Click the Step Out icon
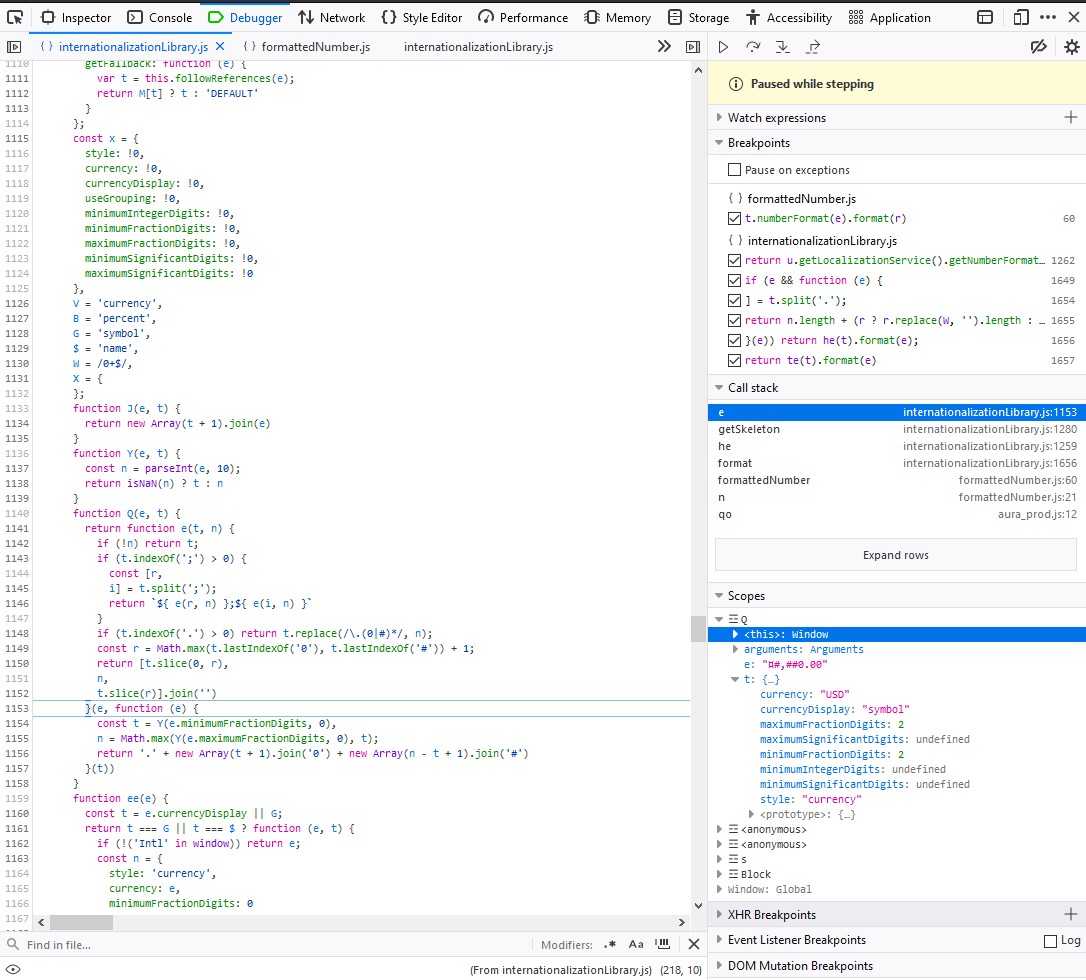Viewport: 1086px width, 980px height. 812,47
